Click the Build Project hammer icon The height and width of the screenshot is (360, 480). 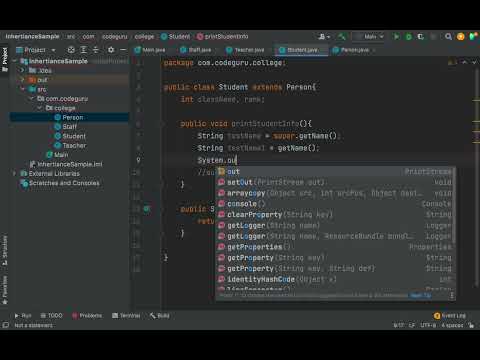(342, 36)
